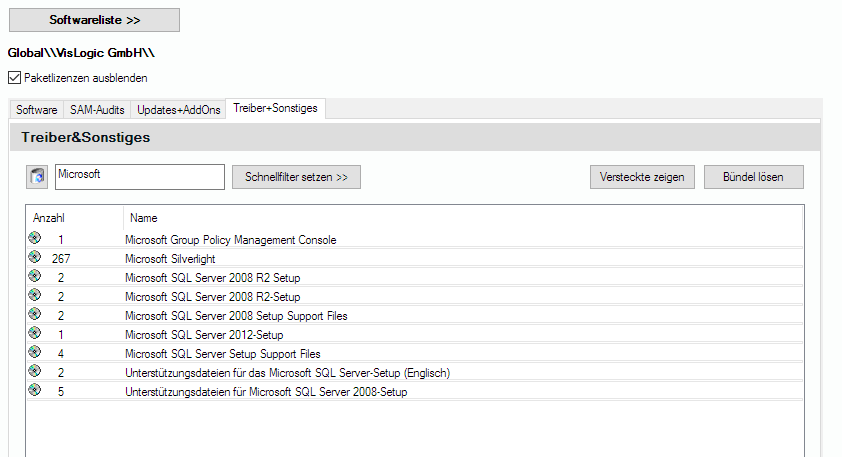
Task: Click the count 267 for Silverlight
Action: coord(61,259)
